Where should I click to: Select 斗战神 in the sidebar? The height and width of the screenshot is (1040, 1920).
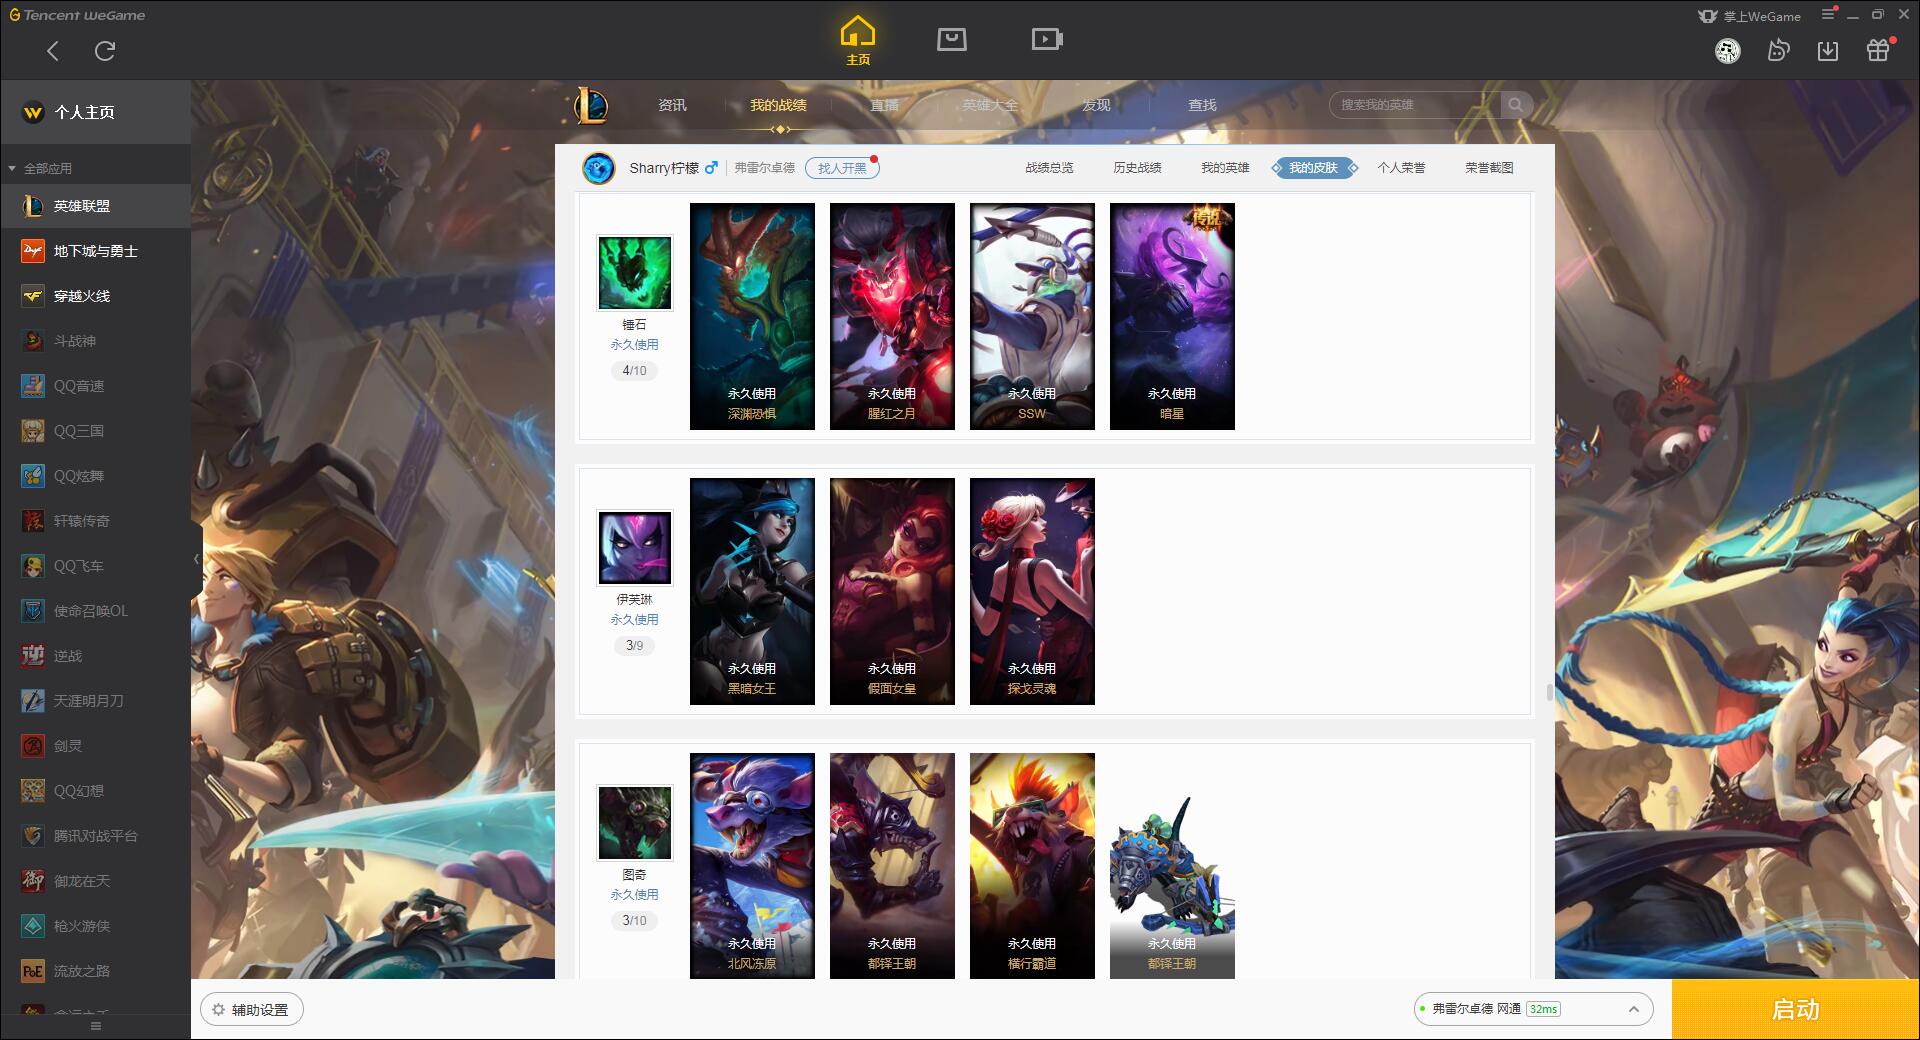tap(95, 341)
